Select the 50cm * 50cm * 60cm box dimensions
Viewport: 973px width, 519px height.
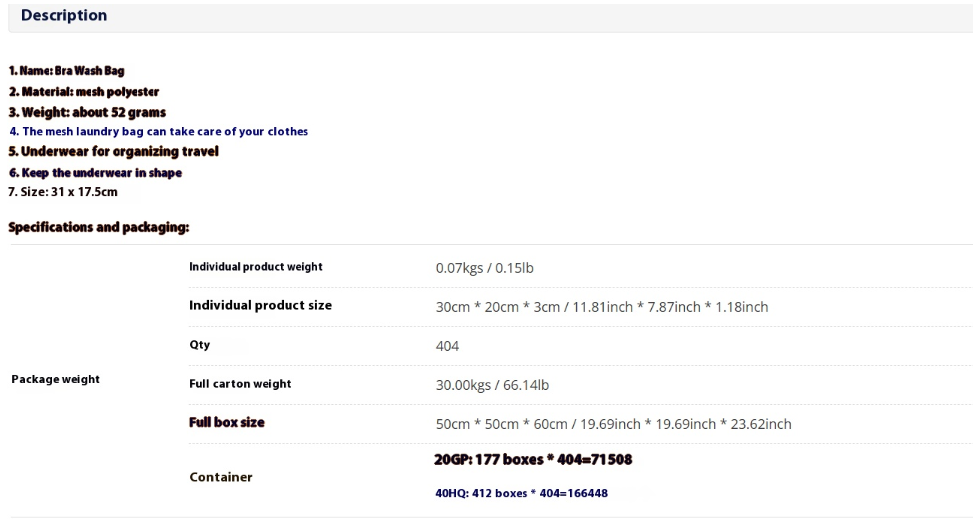[x=614, y=424]
